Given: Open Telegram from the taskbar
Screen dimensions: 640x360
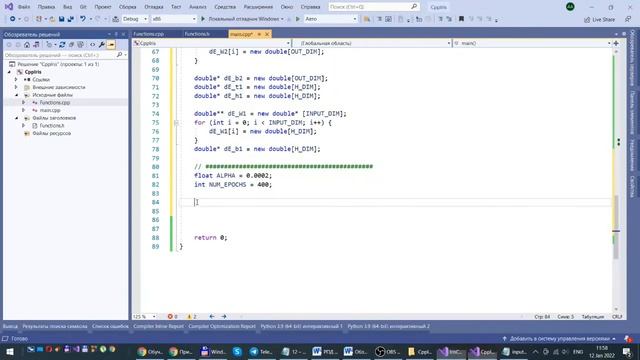Looking at the screenshot, I should pyautogui.click(x=261, y=351).
